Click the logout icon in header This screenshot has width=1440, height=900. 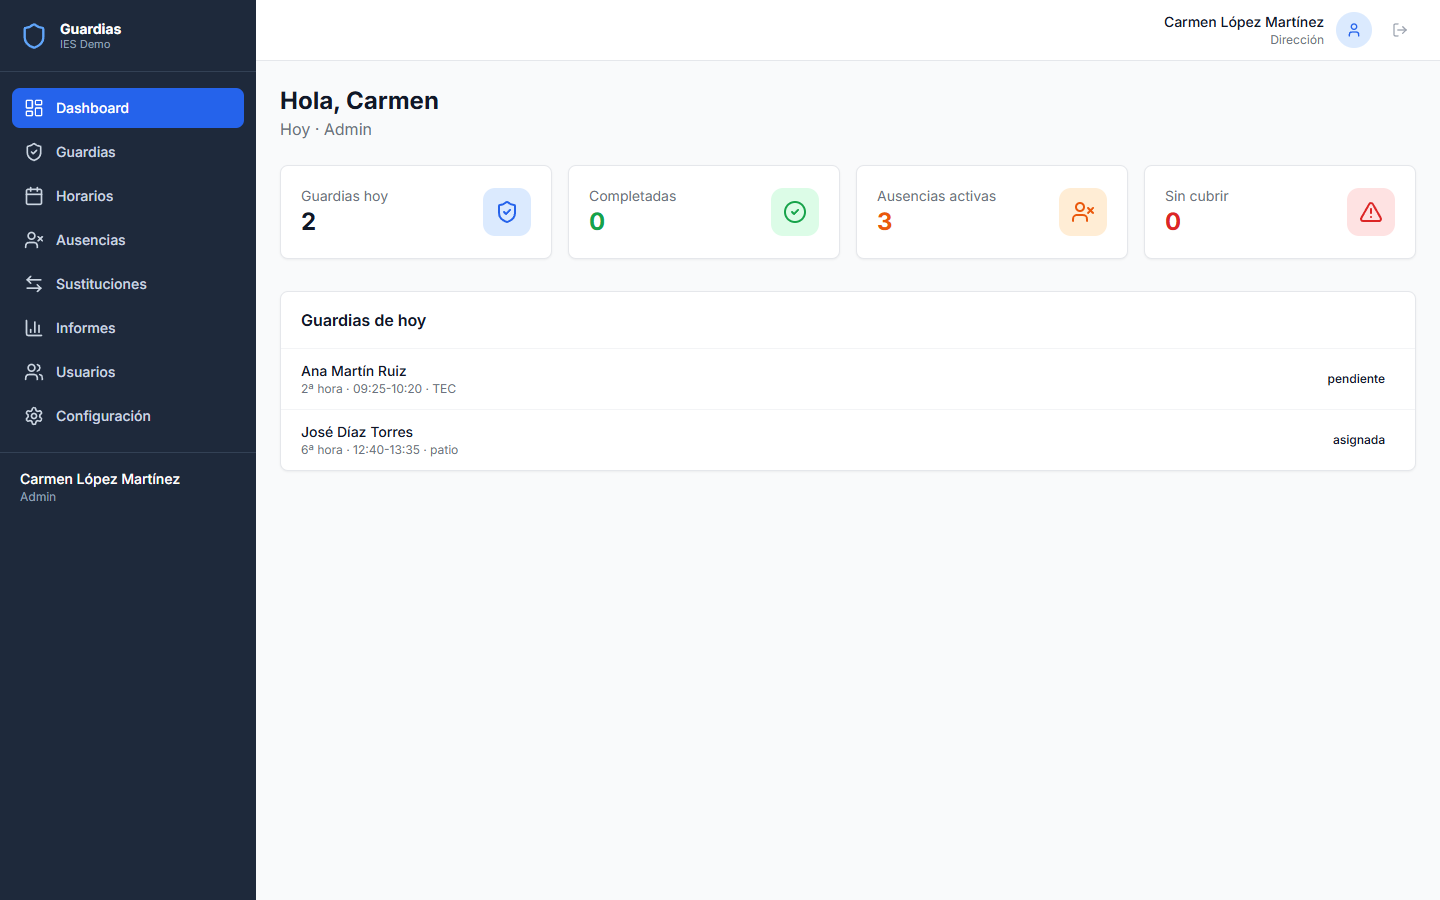(1400, 30)
